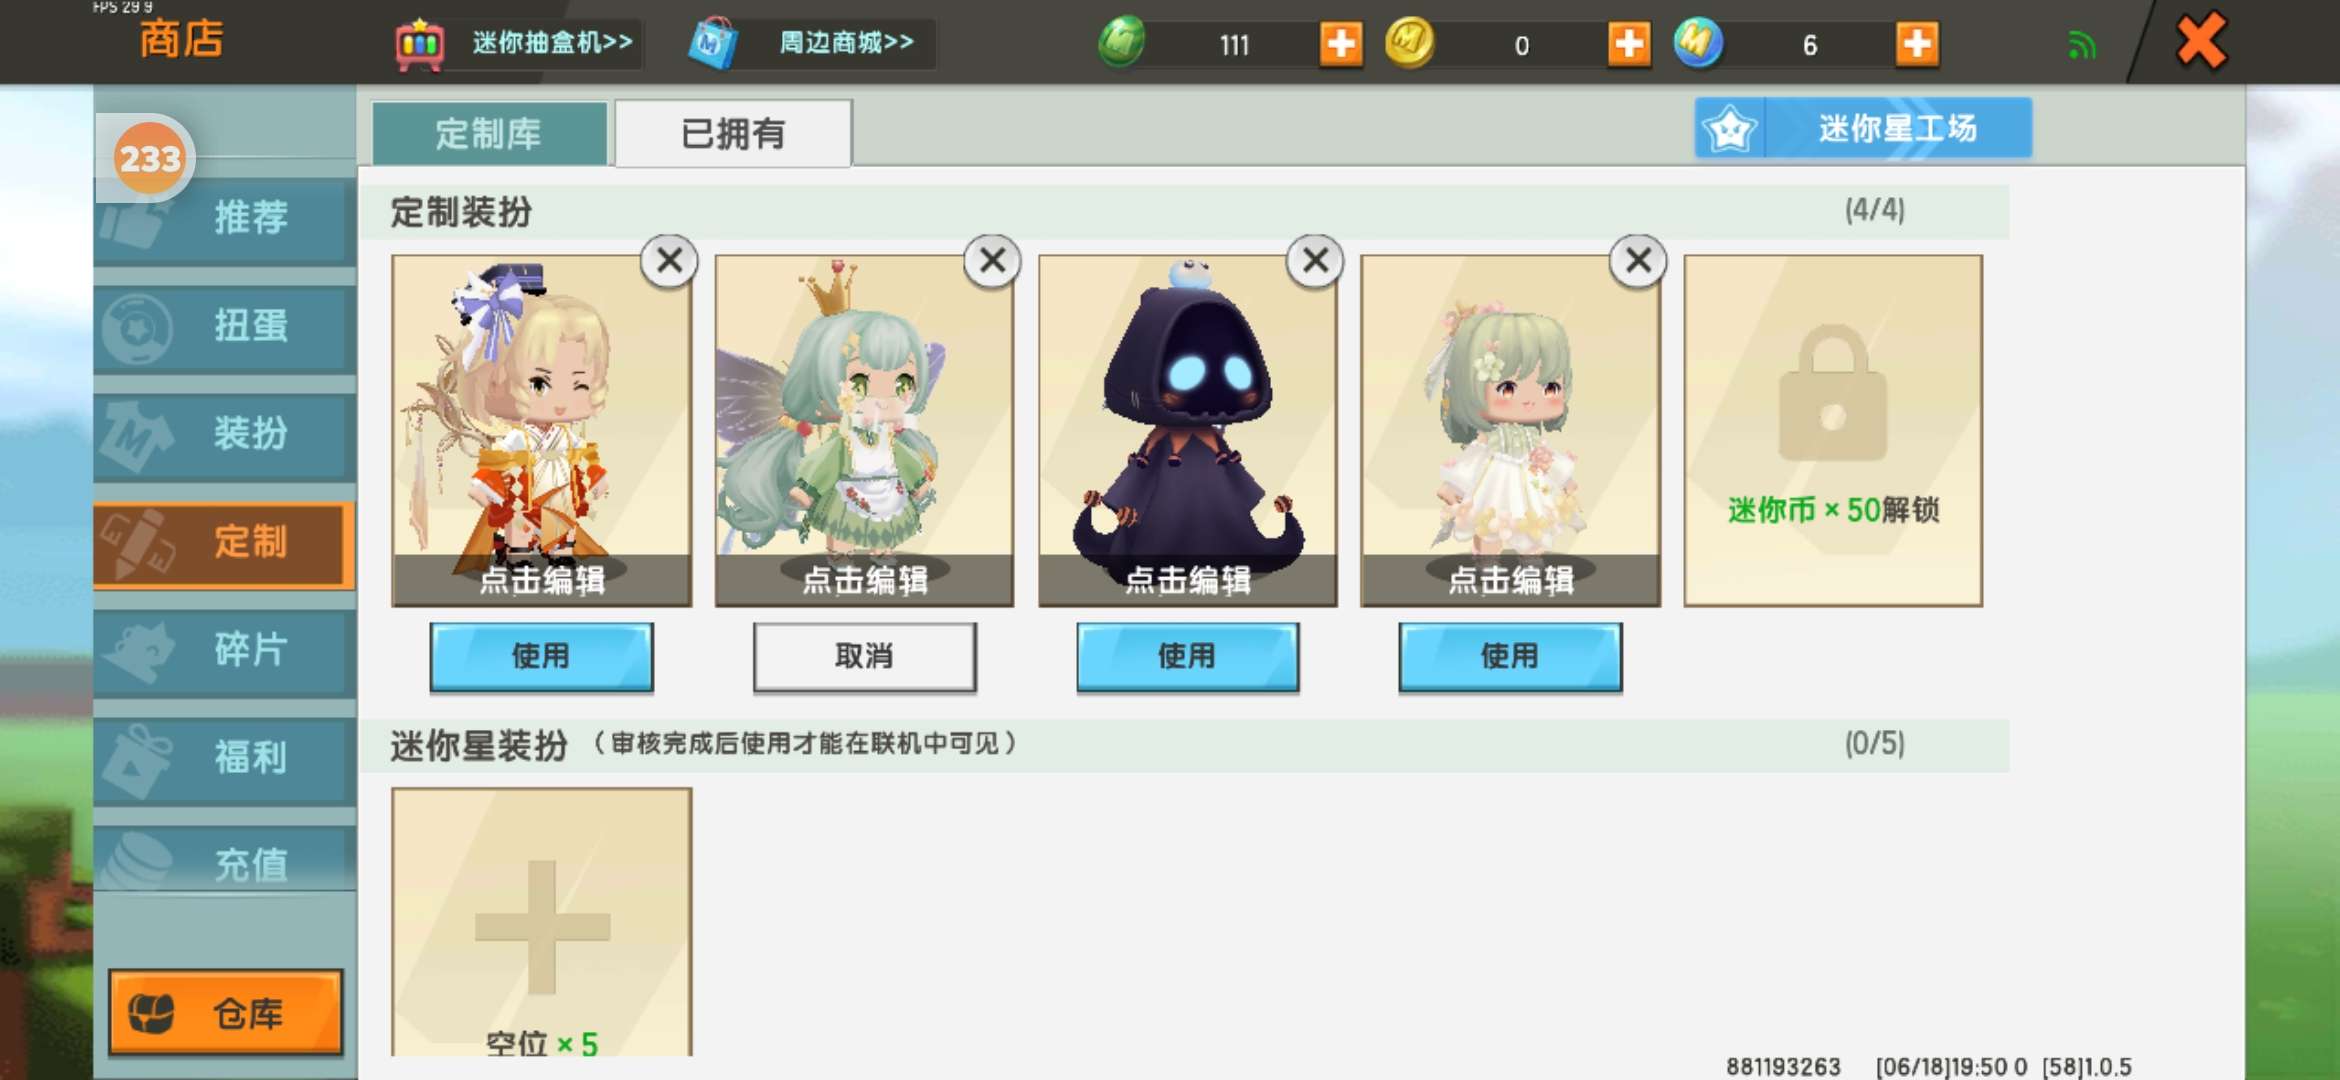Viewport: 2340px width, 1080px height.
Task: Switch to the 已拥有 owned tab
Action: (733, 133)
